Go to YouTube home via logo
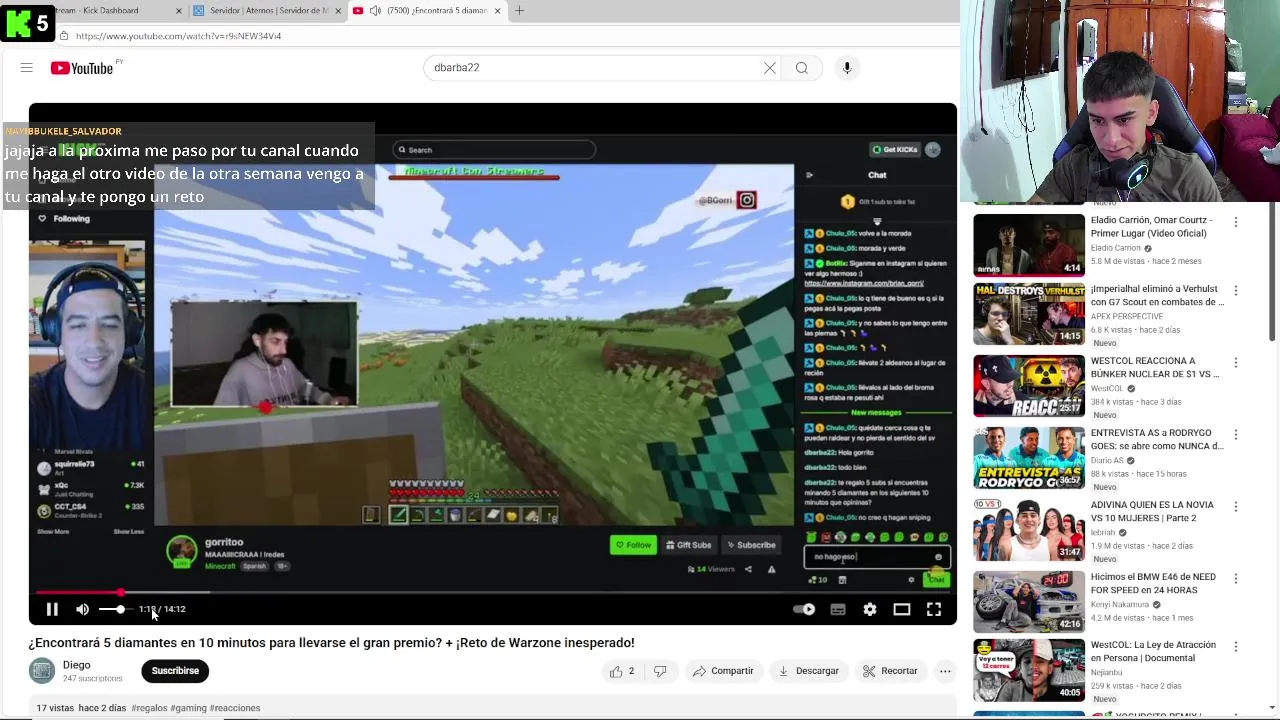The height and width of the screenshot is (720, 1280). 82,68
